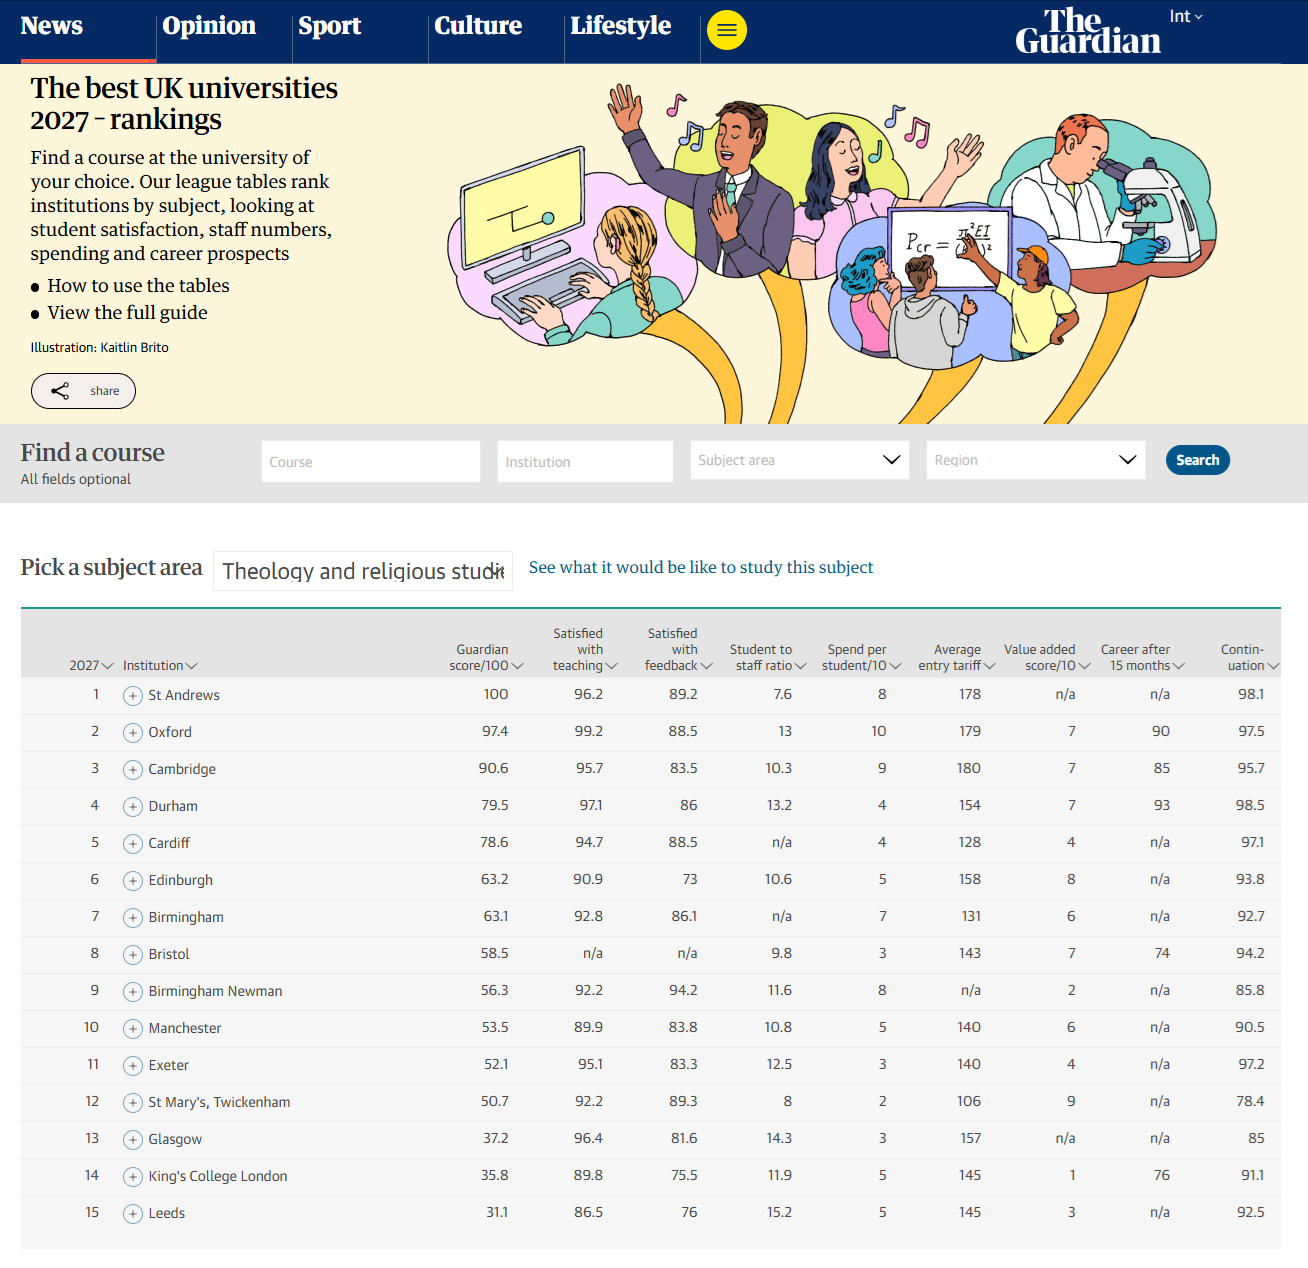
Task: Open 'How to use the tables' link
Action: click(x=139, y=286)
